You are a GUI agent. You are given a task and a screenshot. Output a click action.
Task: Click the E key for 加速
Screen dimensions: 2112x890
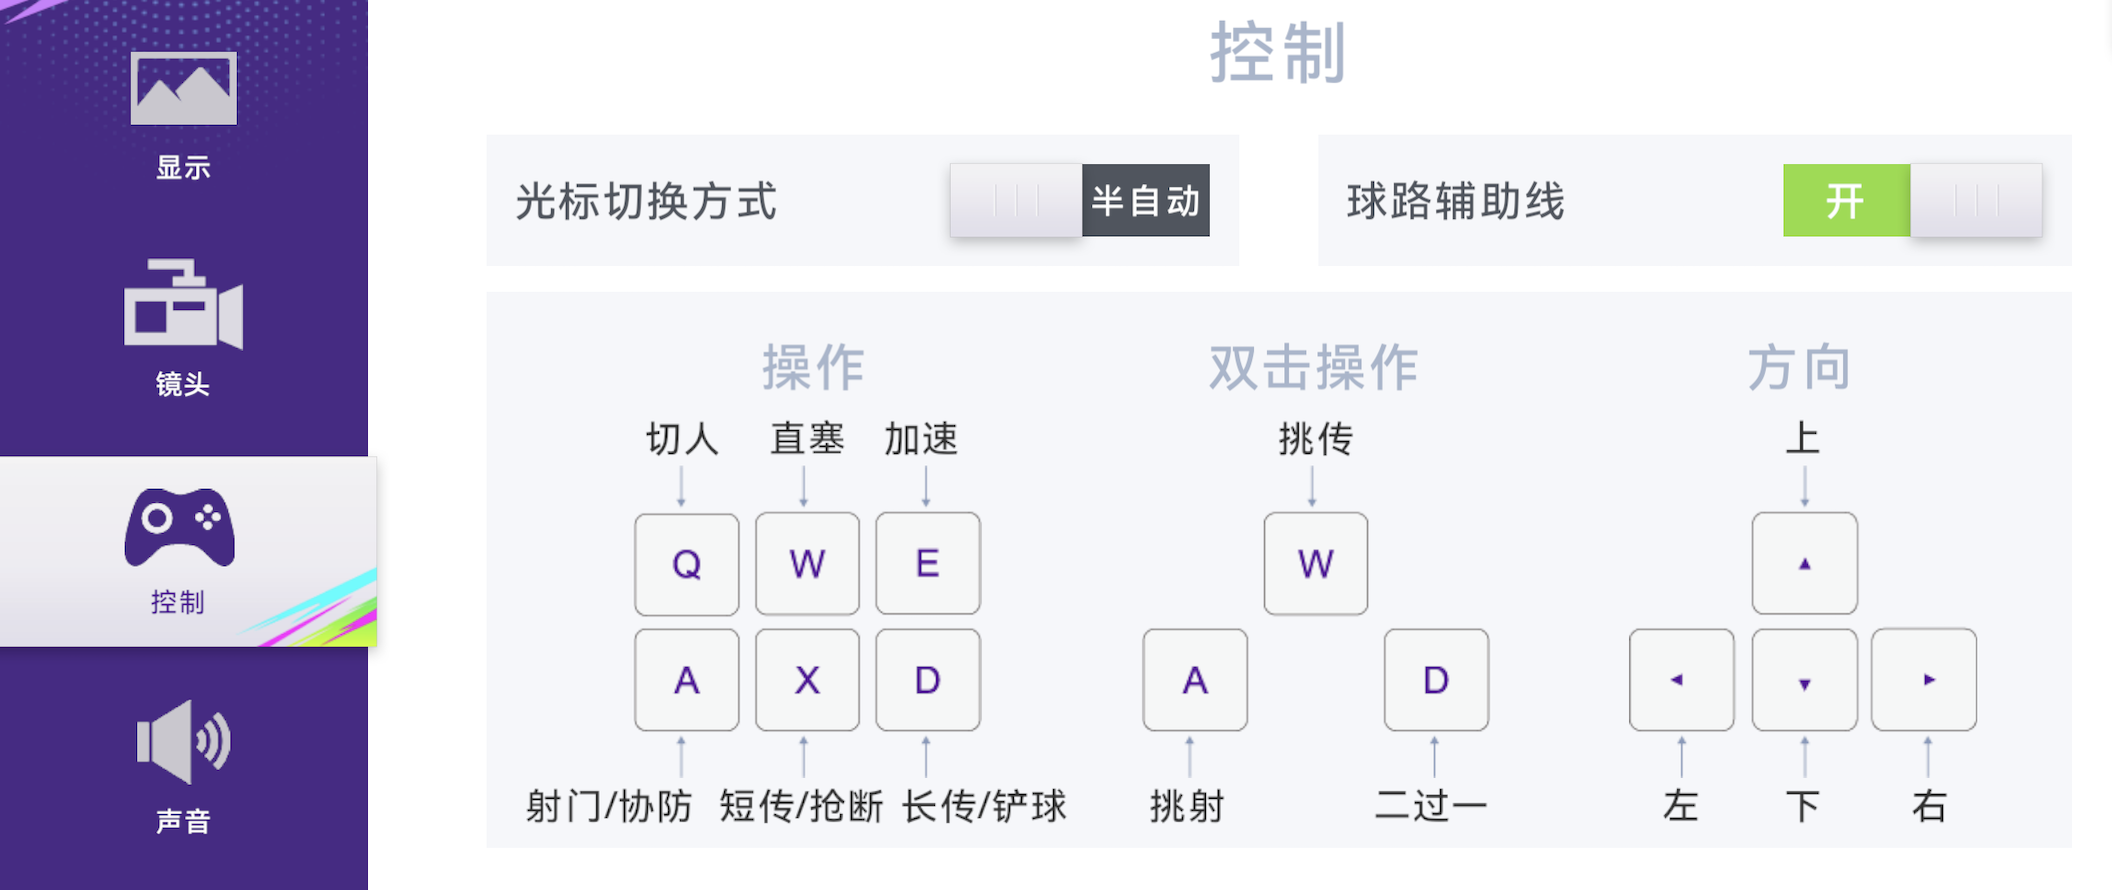[928, 564]
